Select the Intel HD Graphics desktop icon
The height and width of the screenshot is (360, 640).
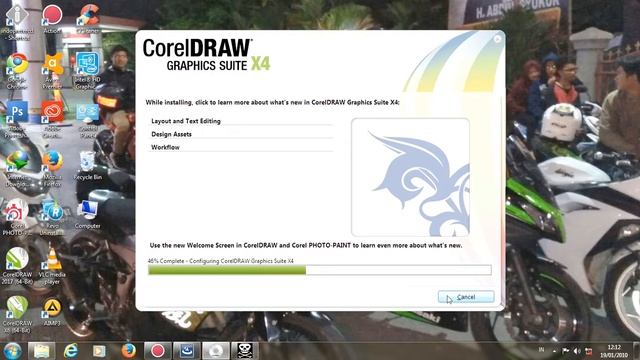click(88, 71)
